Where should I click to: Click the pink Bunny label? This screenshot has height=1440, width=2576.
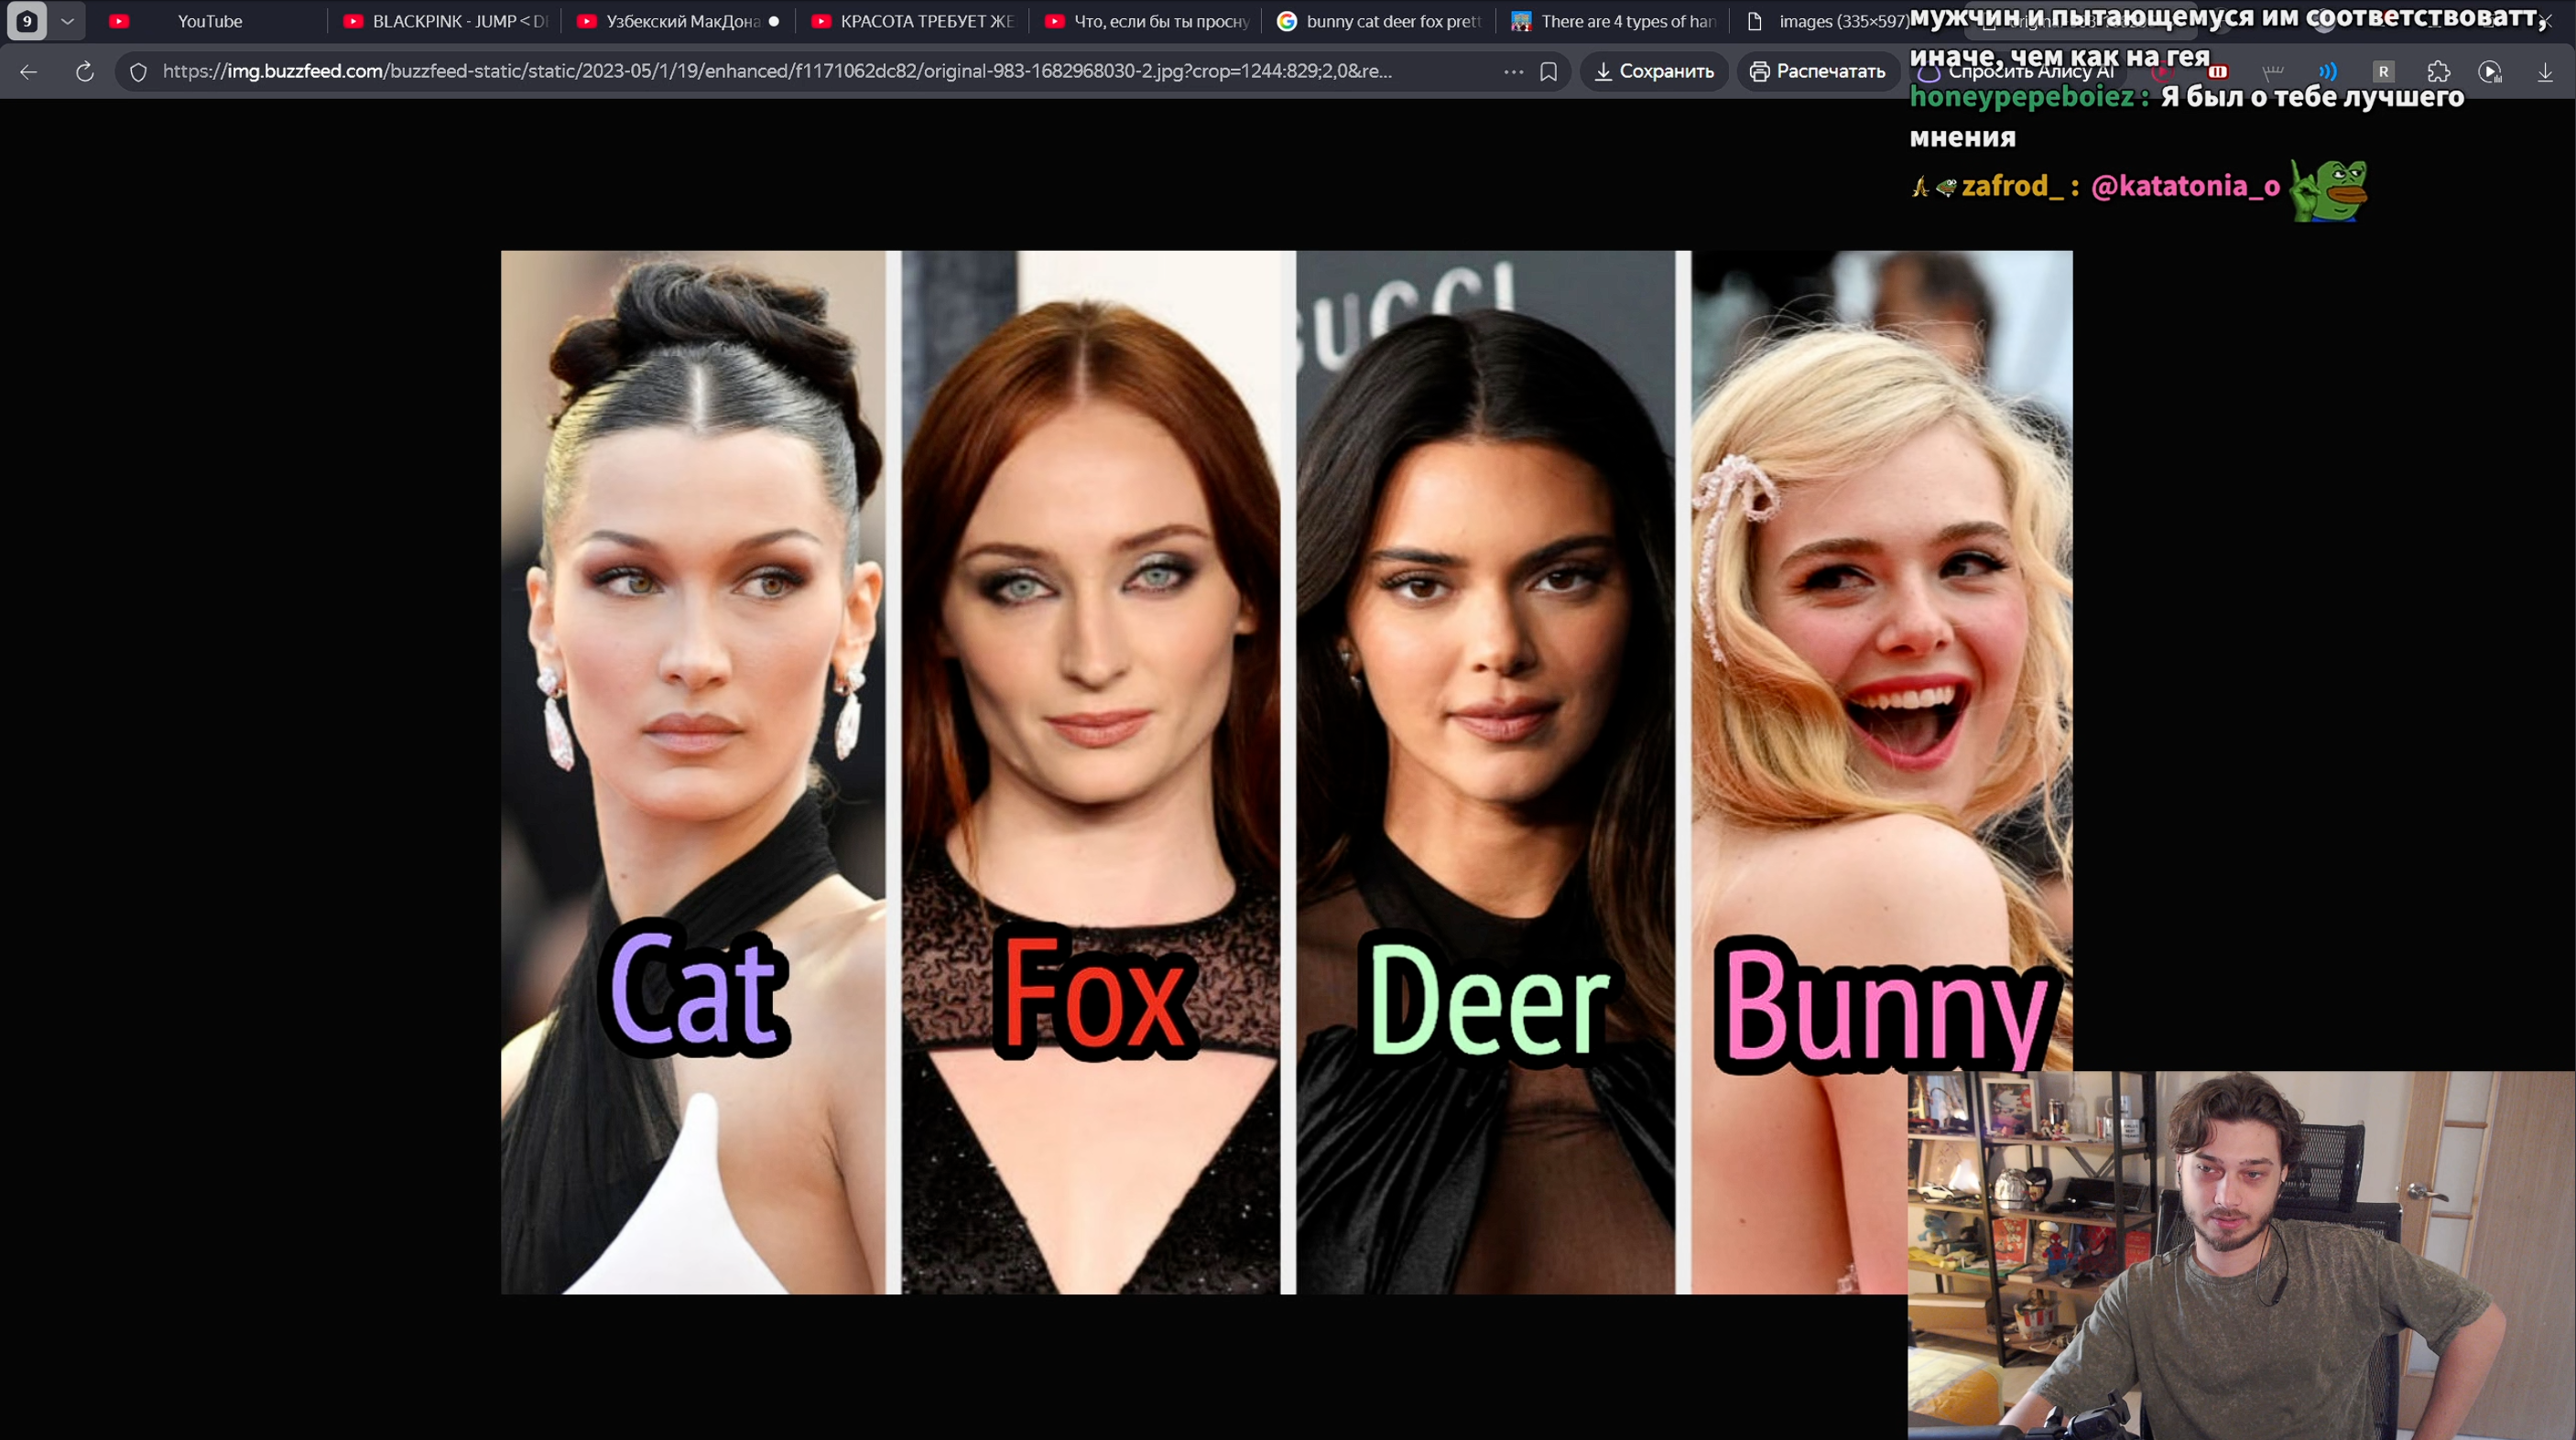[x=1886, y=1006]
